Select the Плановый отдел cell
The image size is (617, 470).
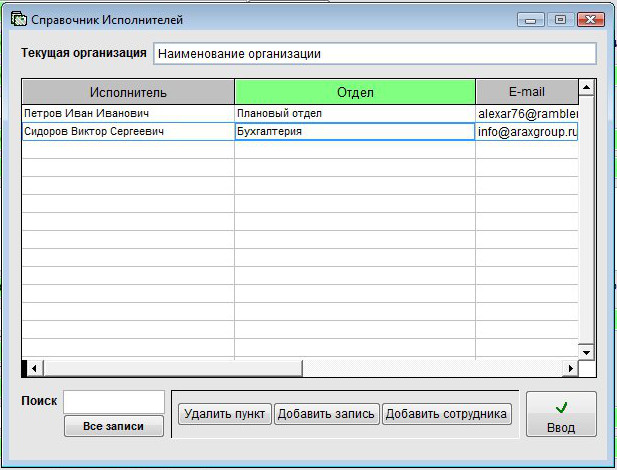[x=355, y=114]
